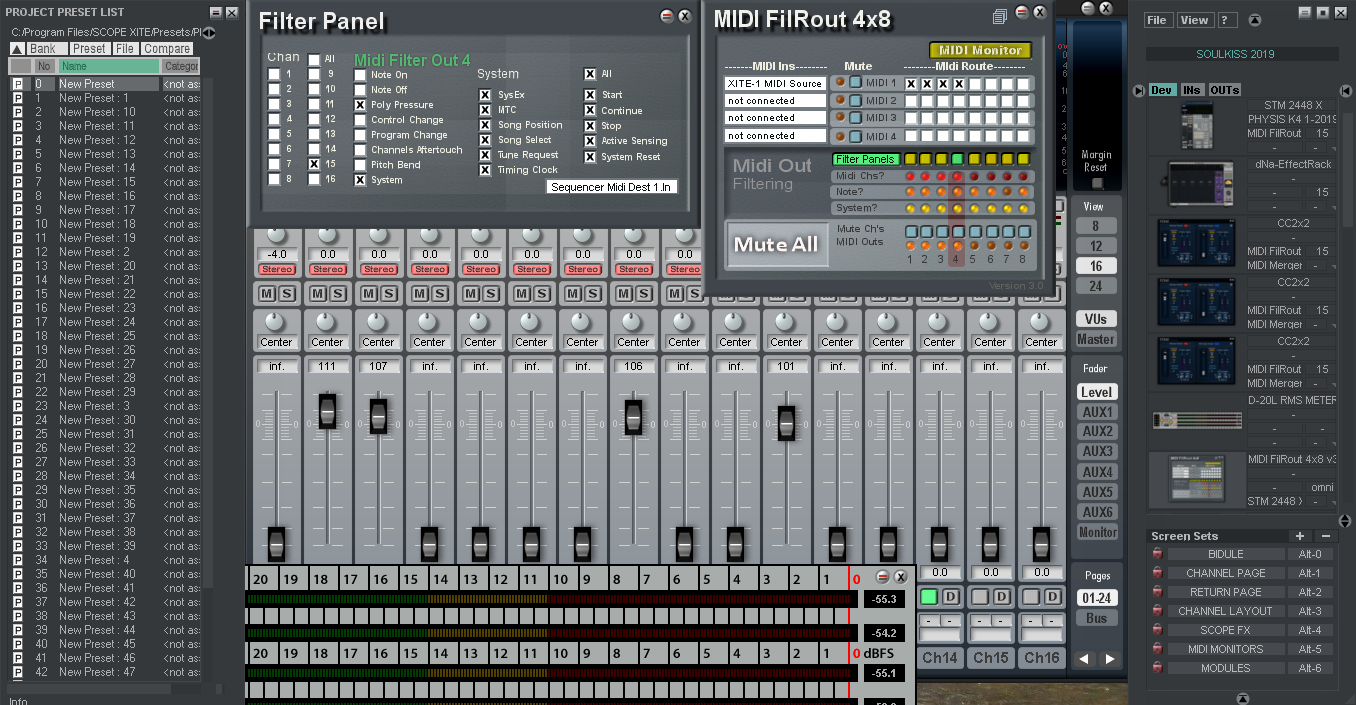1356x705 pixels.
Task: Toggle the MIDI 1 mute button
Action: 855,84
